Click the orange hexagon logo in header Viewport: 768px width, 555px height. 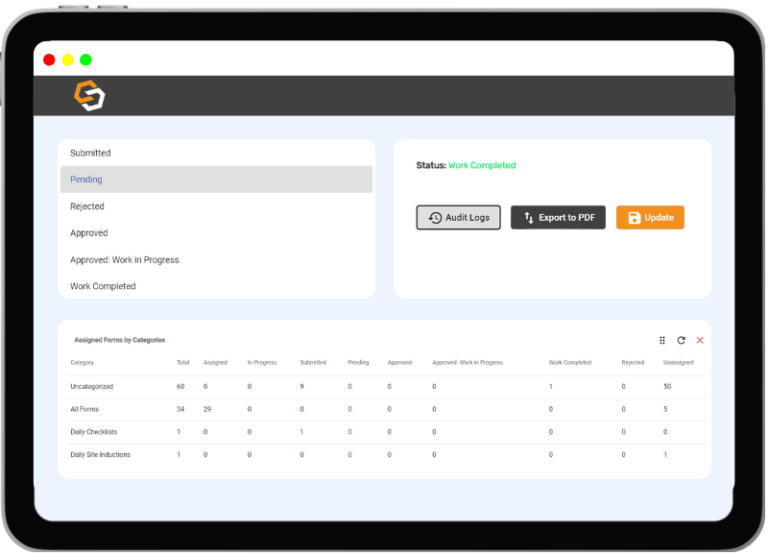(89, 96)
